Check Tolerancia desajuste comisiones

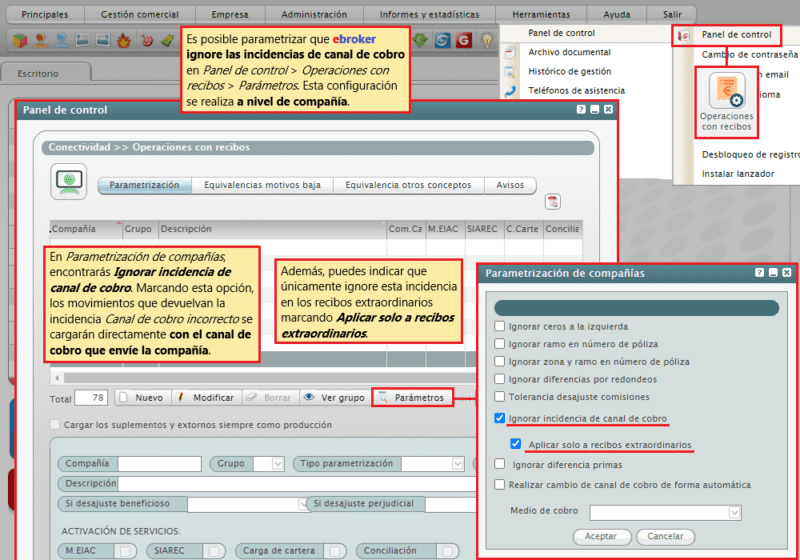tap(499, 396)
